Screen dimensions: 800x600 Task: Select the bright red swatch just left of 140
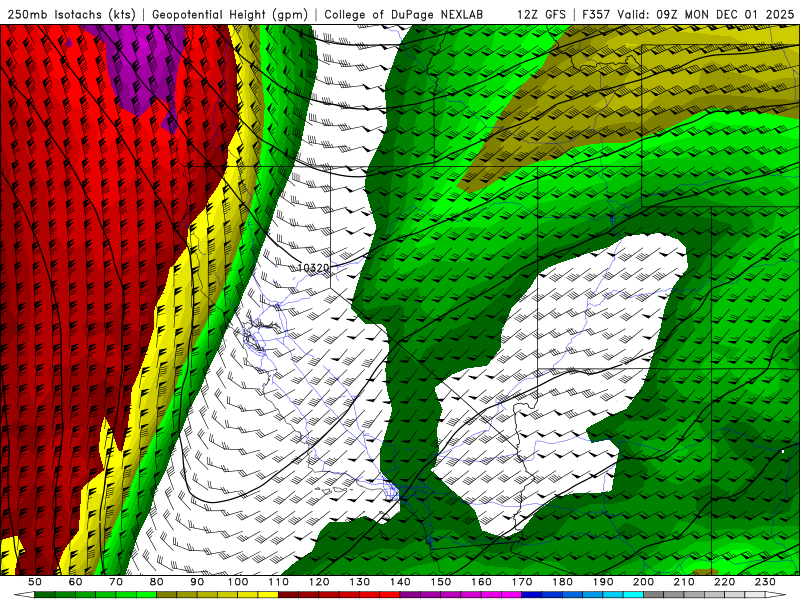coord(390,595)
